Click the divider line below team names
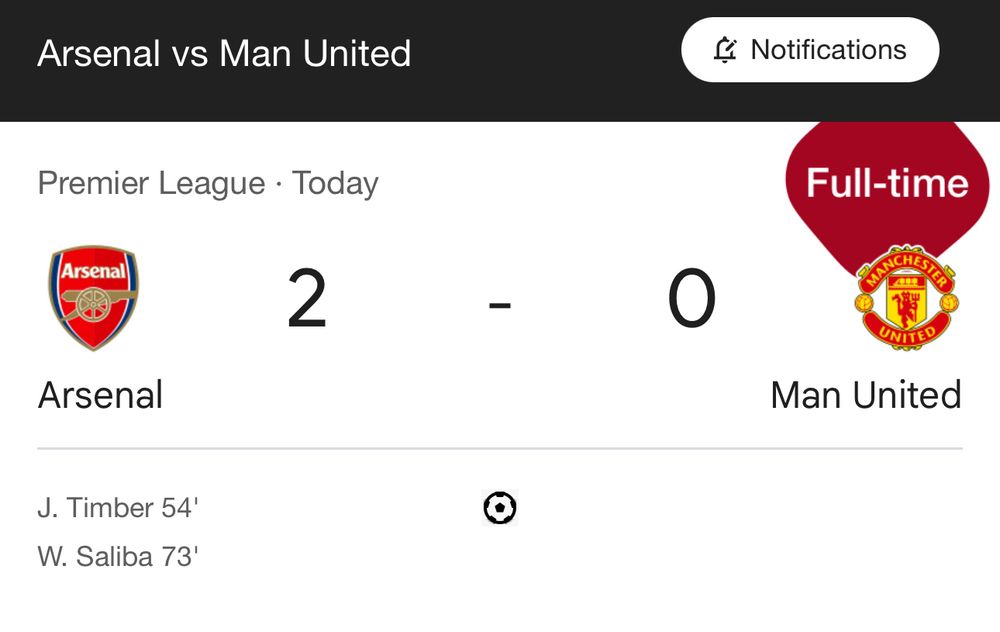1000x632 pixels. coord(499,448)
